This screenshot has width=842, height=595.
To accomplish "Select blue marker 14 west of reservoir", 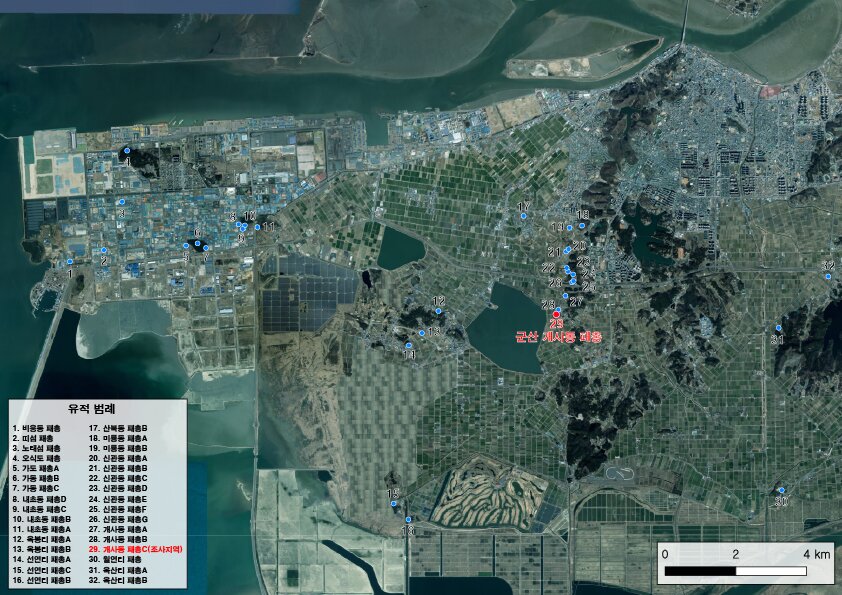I will coord(409,346).
